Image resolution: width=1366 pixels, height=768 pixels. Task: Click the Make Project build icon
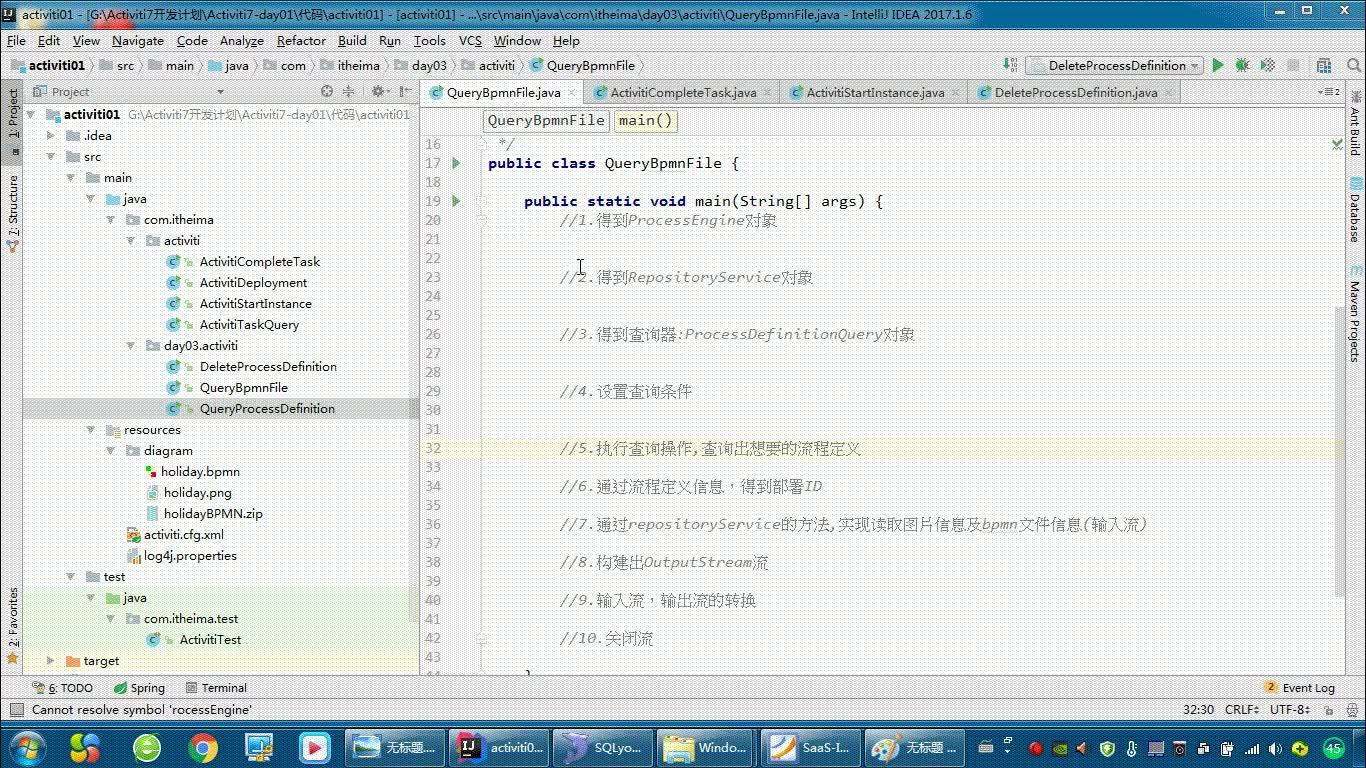point(1009,65)
